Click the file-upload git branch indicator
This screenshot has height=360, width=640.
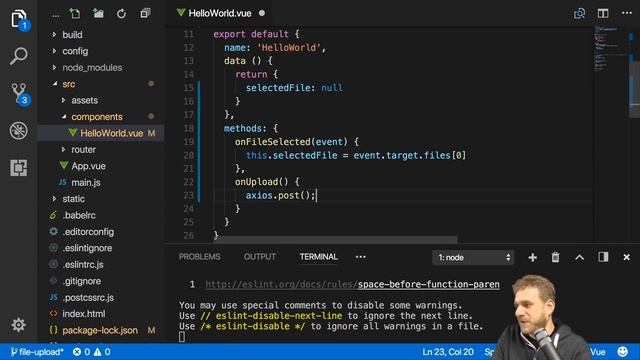[37, 352]
